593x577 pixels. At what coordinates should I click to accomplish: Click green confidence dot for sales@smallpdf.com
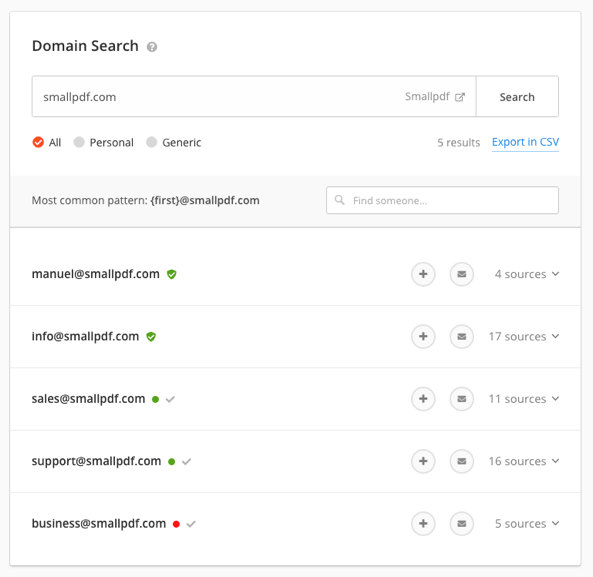click(x=155, y=399)
